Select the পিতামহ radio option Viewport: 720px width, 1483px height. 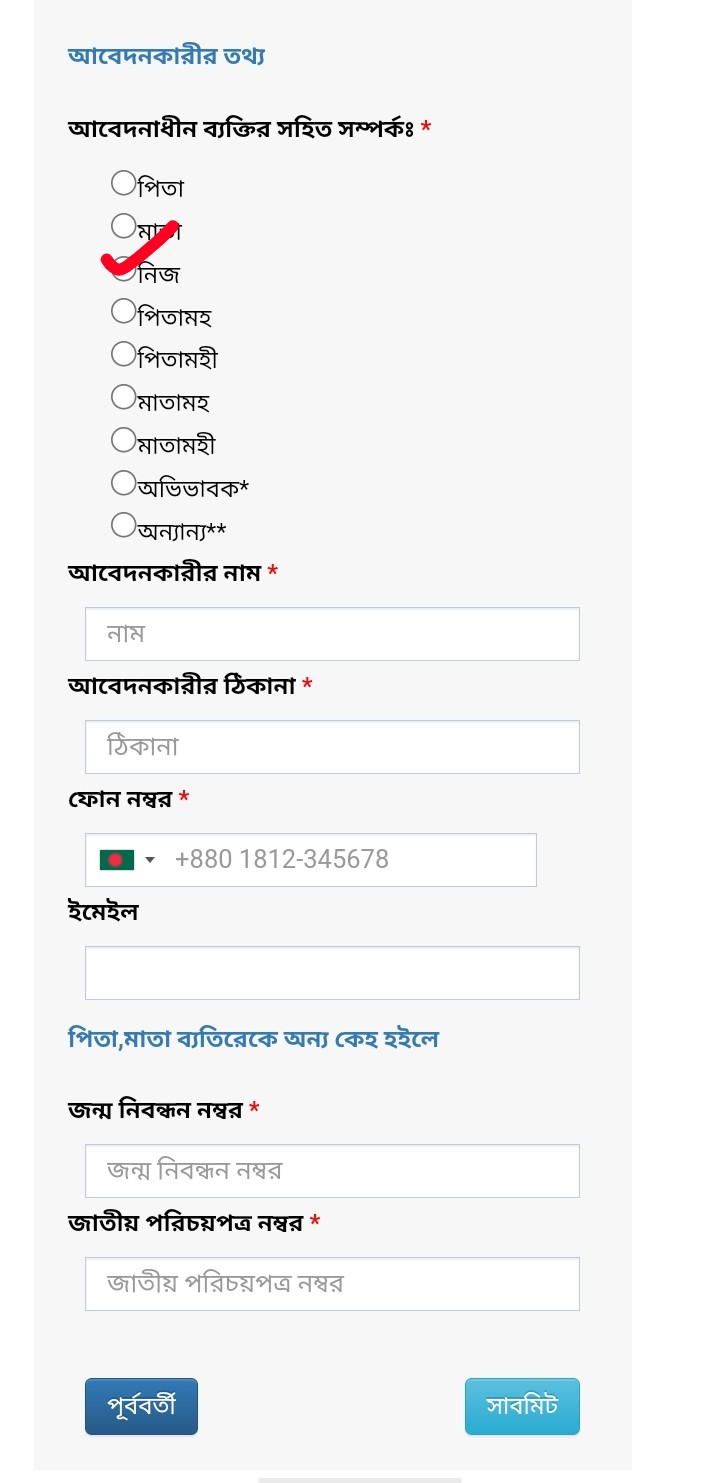click(x=123, y=311)
